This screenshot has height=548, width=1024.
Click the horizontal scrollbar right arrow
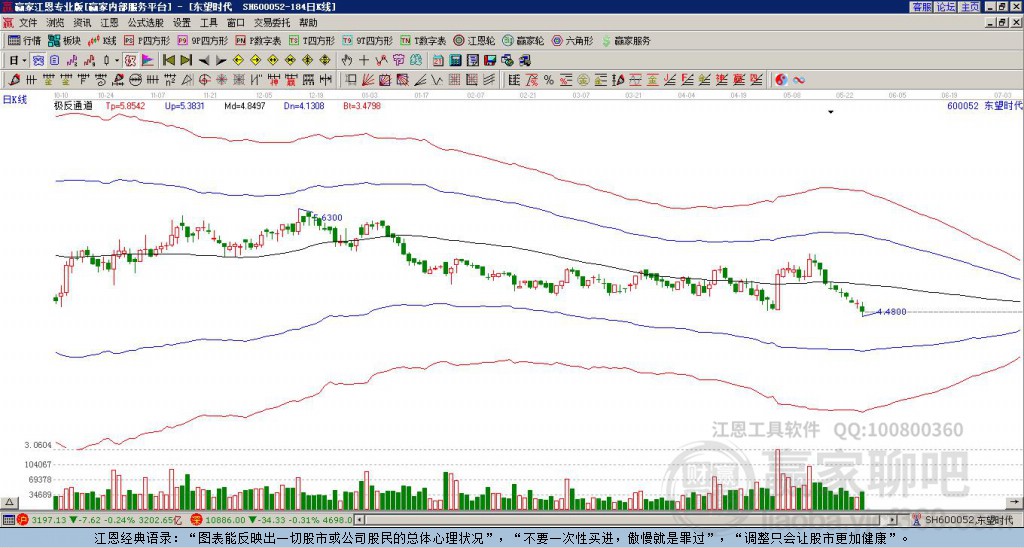point(893,520)
